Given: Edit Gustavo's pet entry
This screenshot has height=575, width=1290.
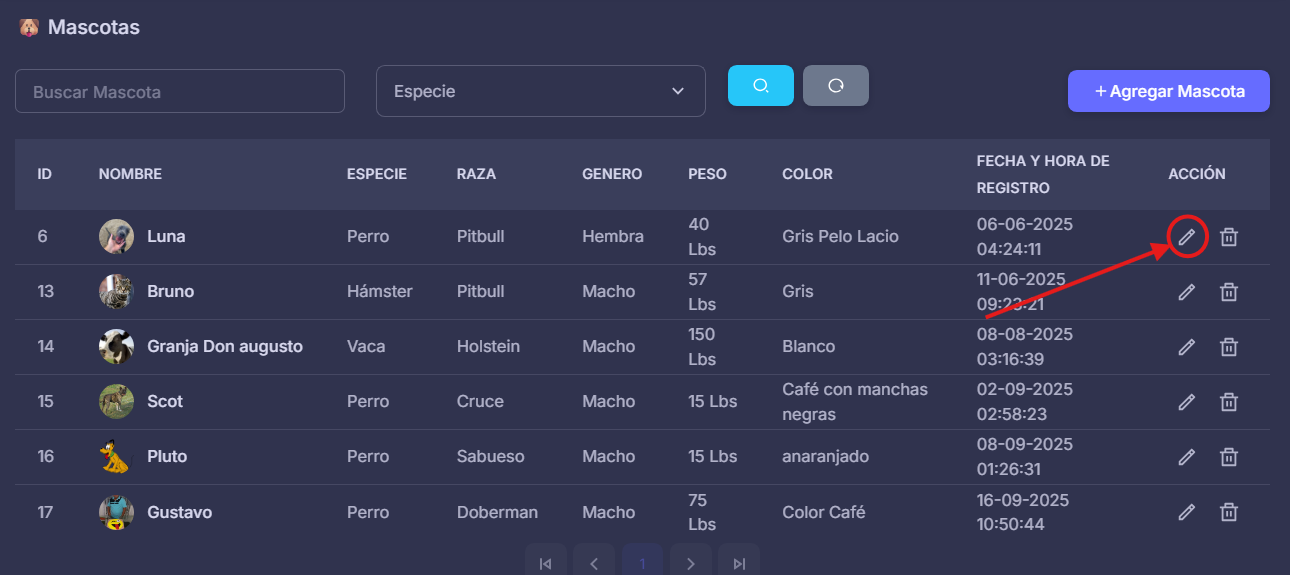Looking at the screenshot, I should [1186, 512].
